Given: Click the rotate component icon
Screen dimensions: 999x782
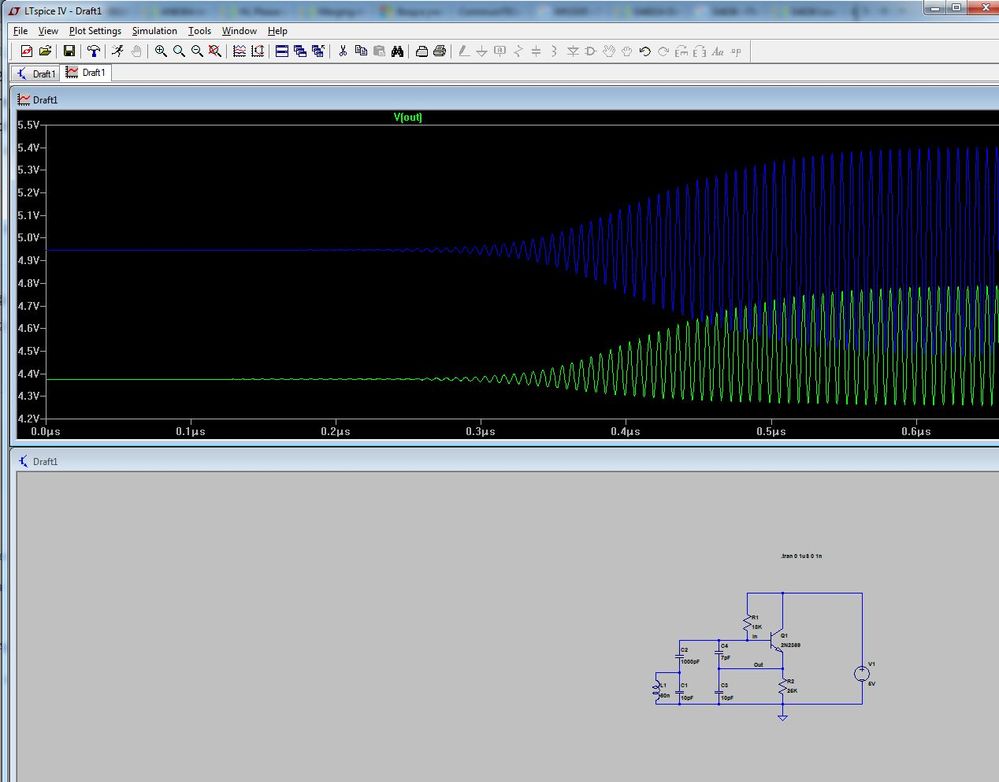Looking at the screenshot, I should (x=681, y=51).
